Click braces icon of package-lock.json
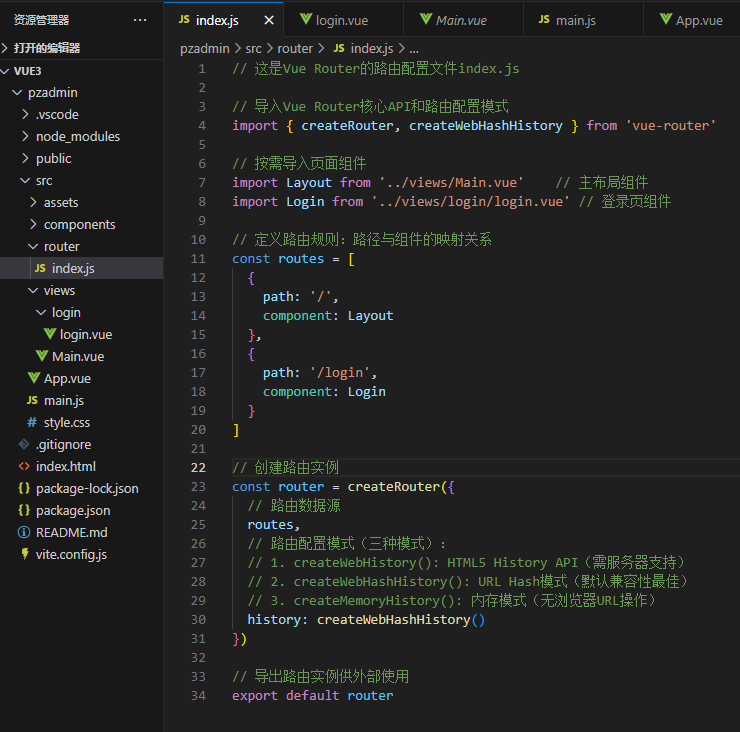Image resolution: width=740 pixels, height=732 pixels. [x=24, y=488]
